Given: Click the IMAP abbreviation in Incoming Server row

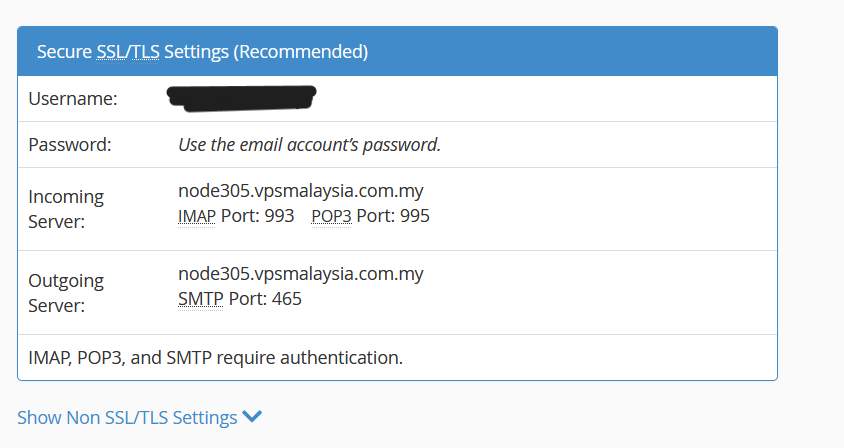Looking at the screenshot, I should [197, 215].
